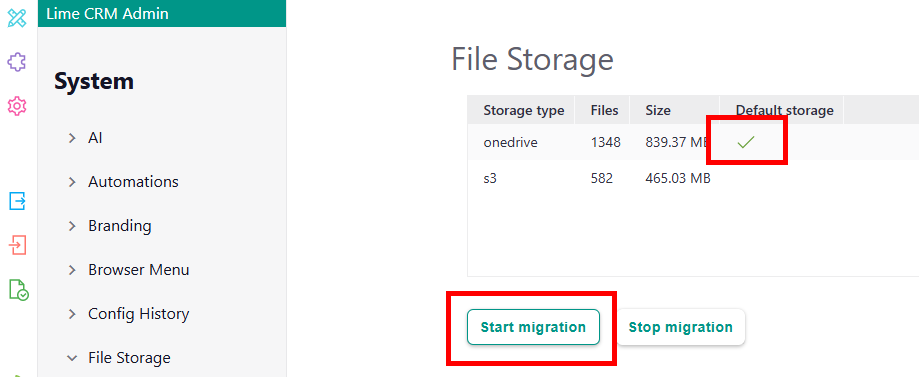The width and height of the screenshot is (919, 377).
Task: Click the Start migration button
Action: coord(533,327)
